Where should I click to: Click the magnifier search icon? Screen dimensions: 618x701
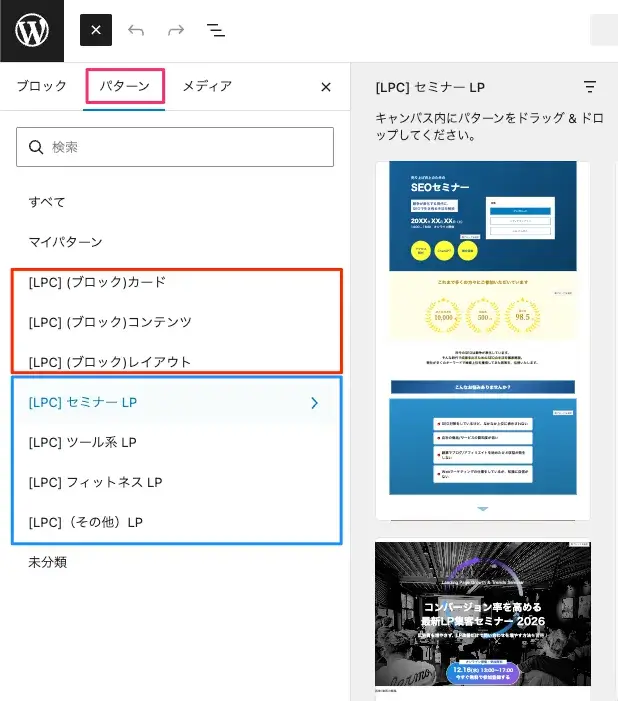click(36, 147)
